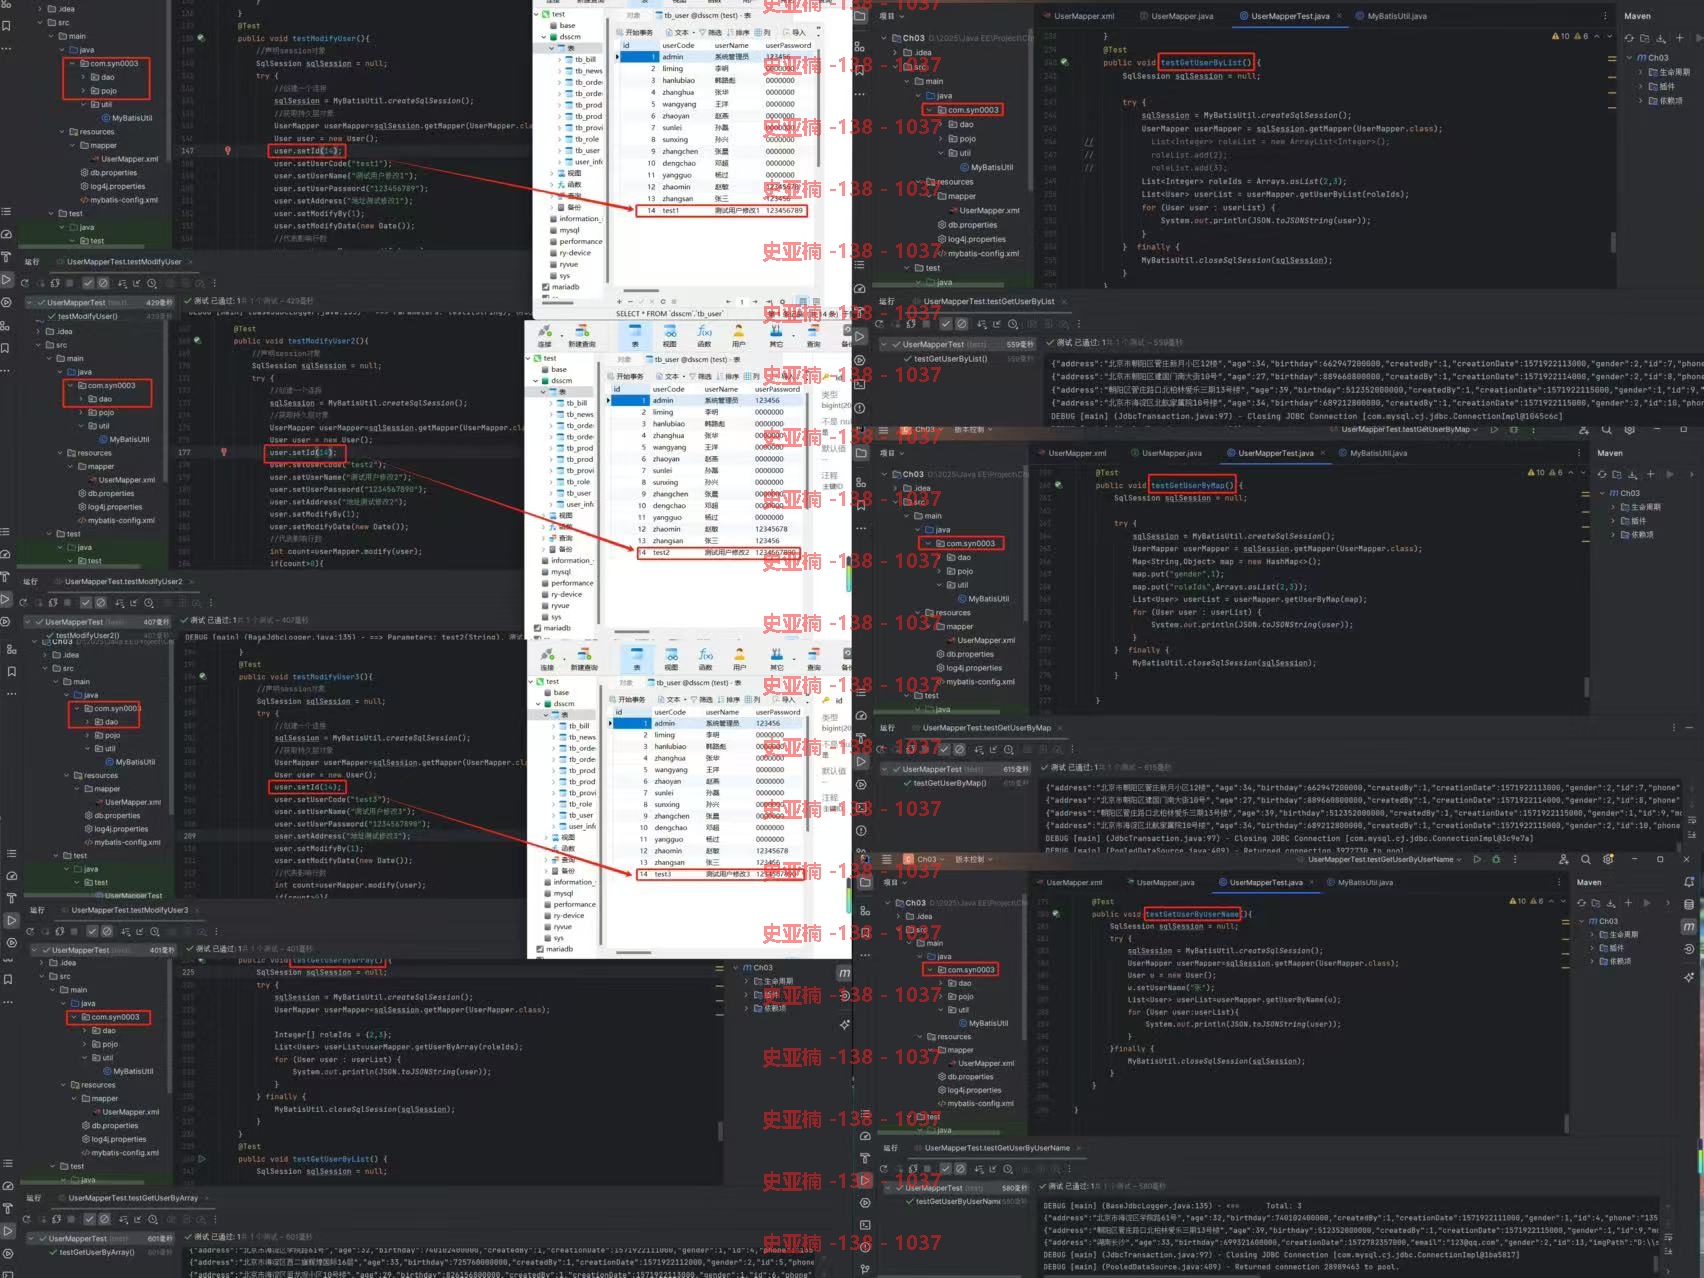Image resolution: width=1704 pixels, height=1278 pixels.
Task: Open Terminal tool window in testGetUserByUserName IDE
Action: click(865, 1224)
